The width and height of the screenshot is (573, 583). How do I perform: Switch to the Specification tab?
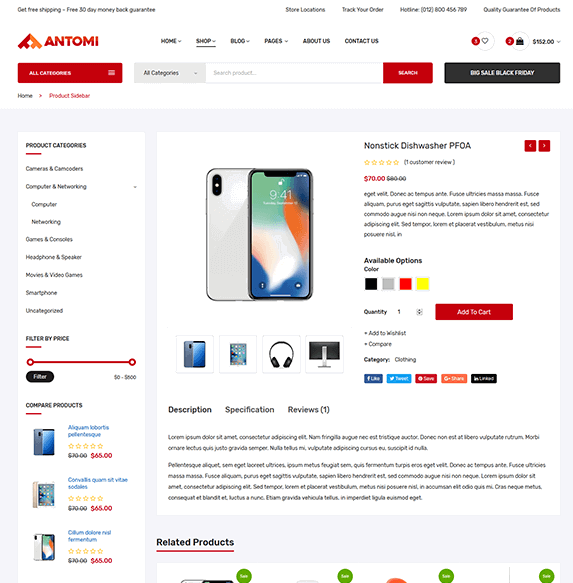click(250, 410)
